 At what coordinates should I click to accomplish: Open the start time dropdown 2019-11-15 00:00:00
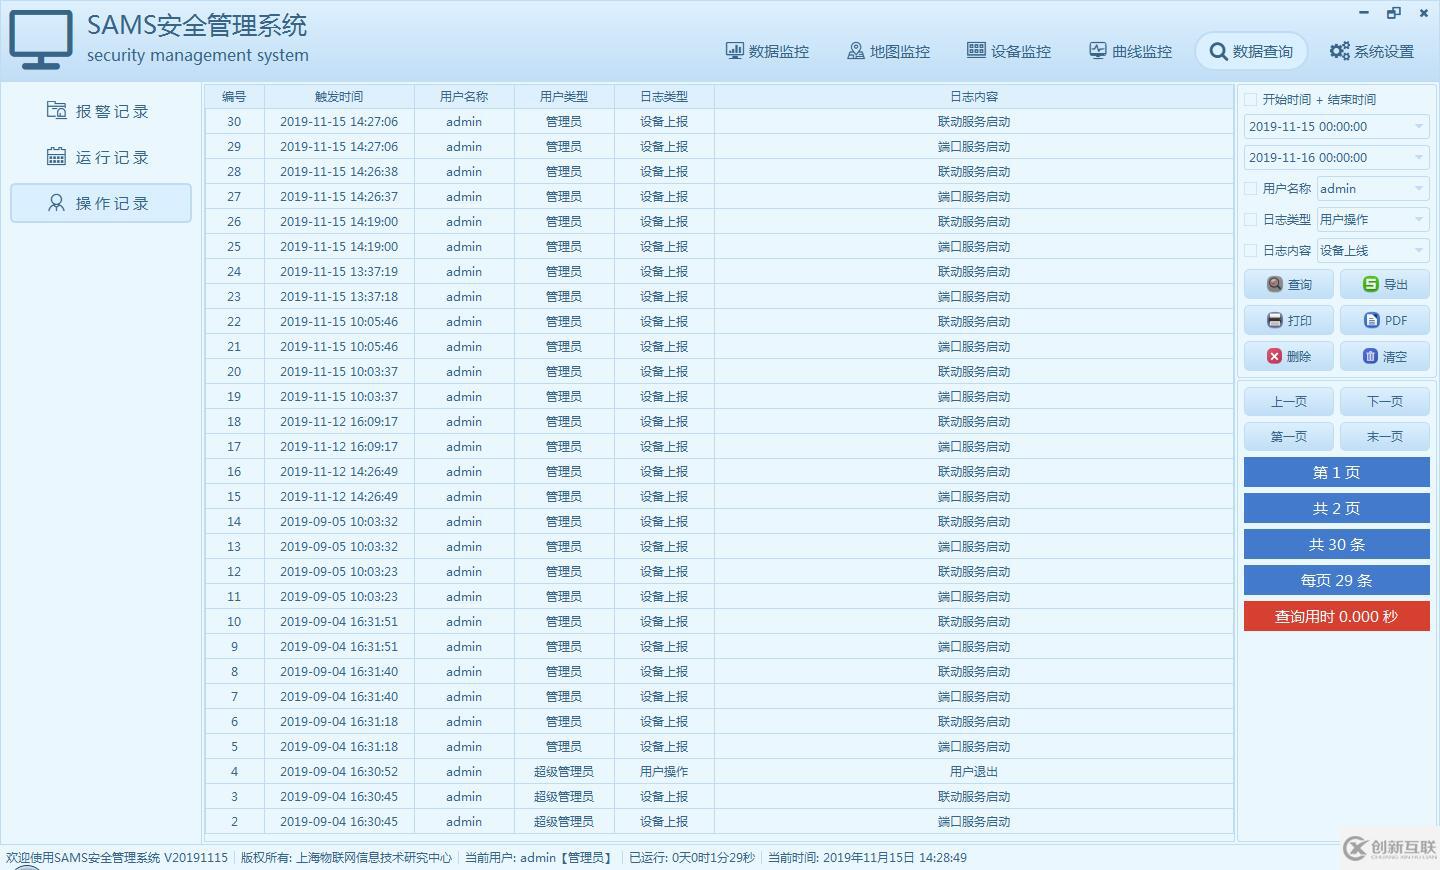click(1336, 127)
